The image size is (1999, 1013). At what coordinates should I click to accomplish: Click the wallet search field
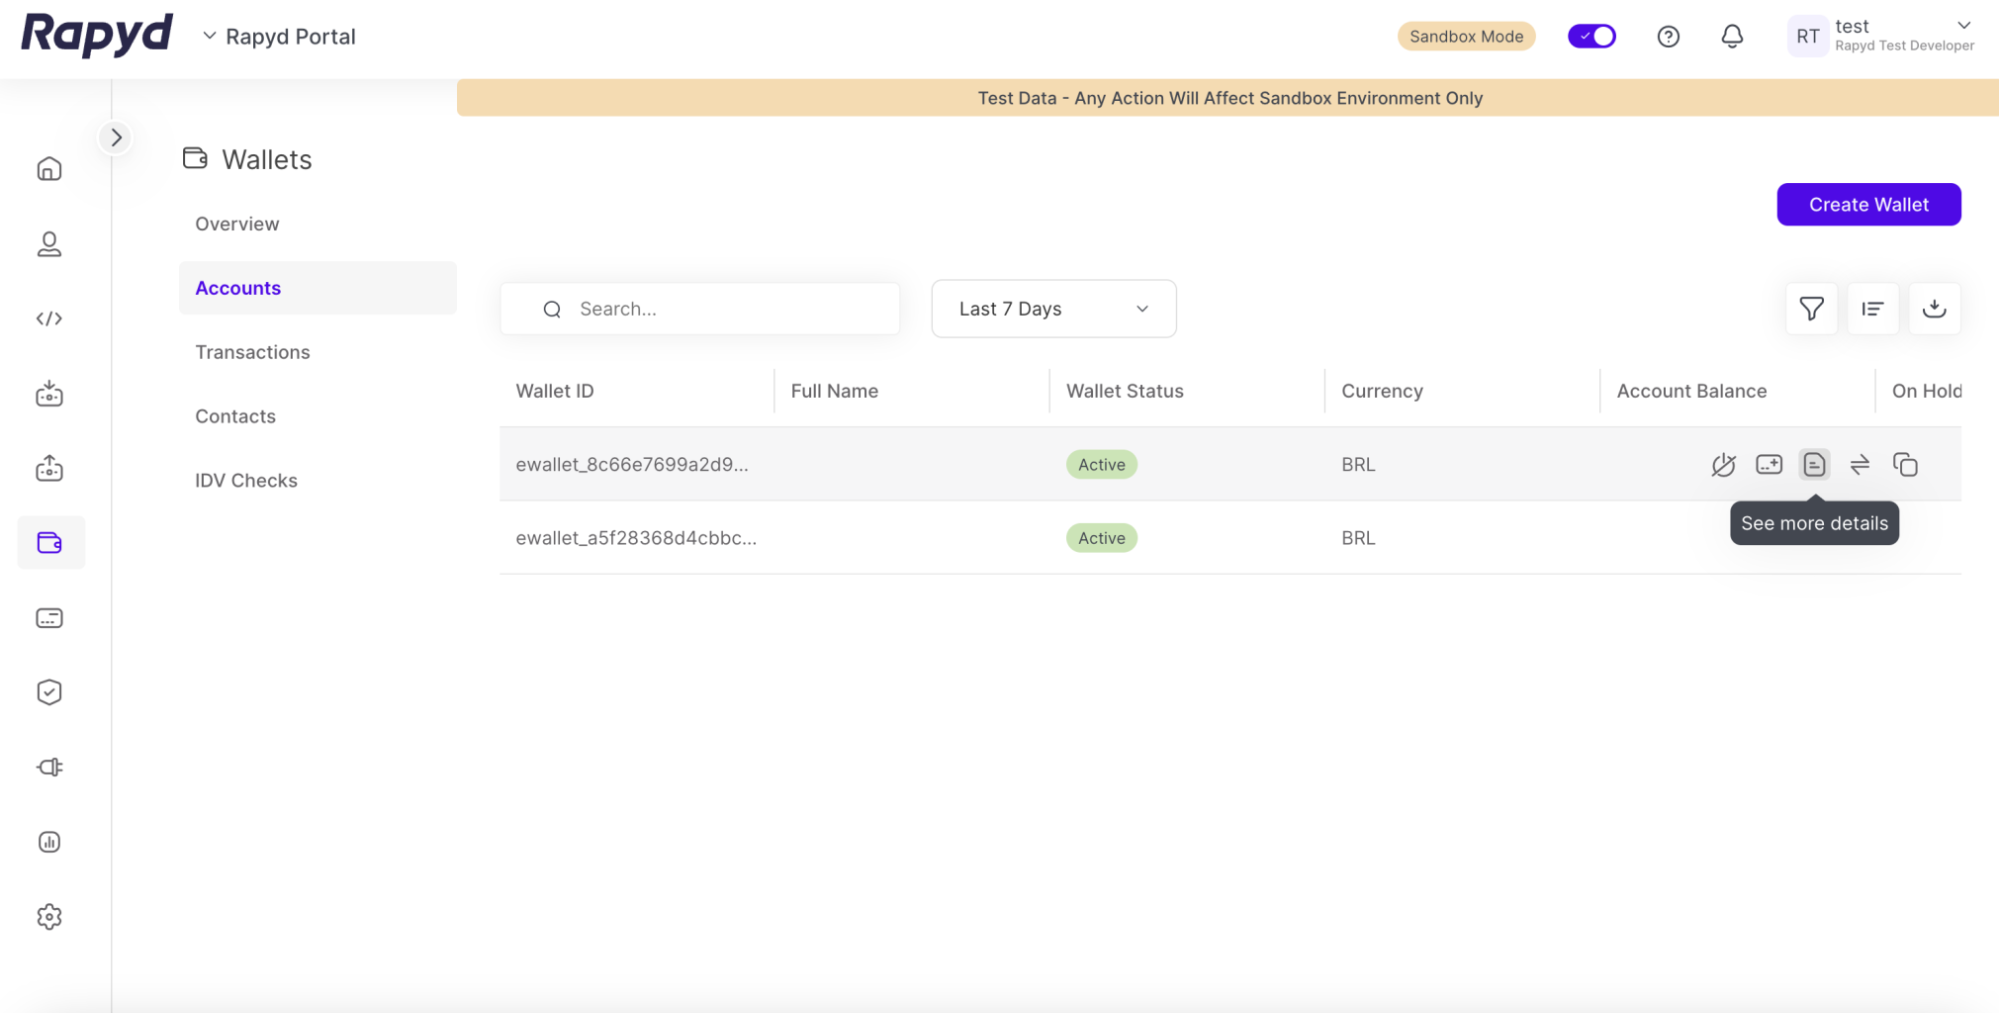click(700, 309)
